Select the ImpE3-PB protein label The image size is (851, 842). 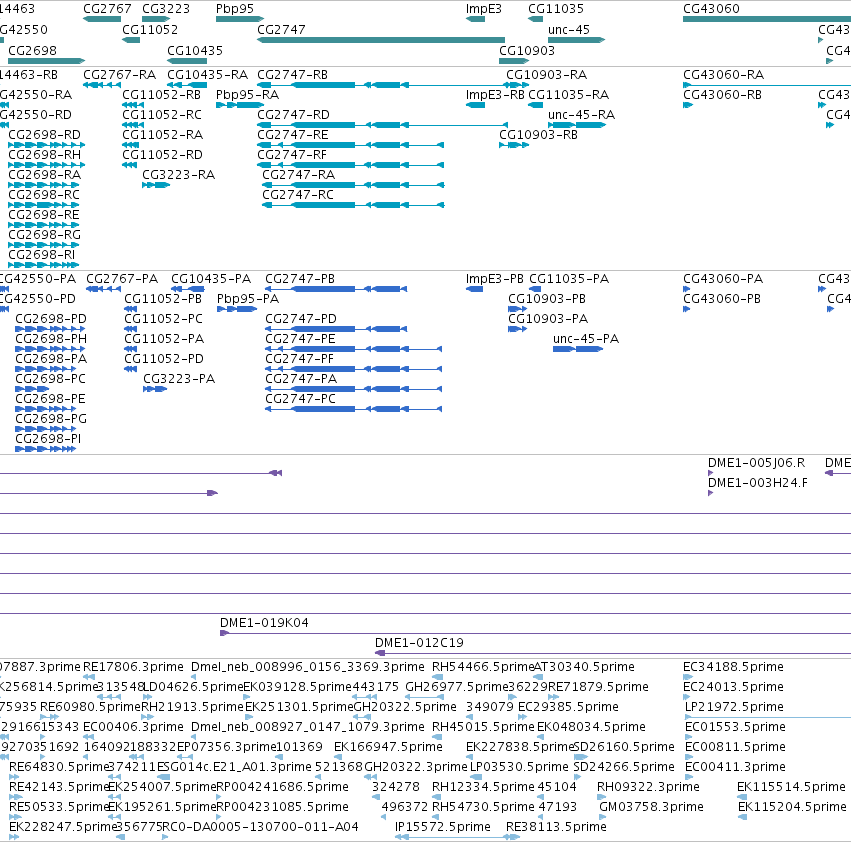tap(494, 278)
